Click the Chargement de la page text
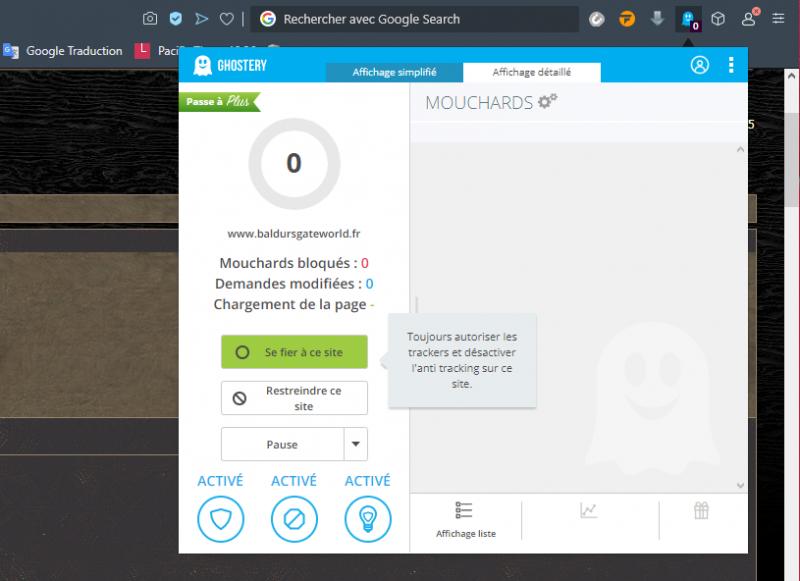 pos(290,305)
